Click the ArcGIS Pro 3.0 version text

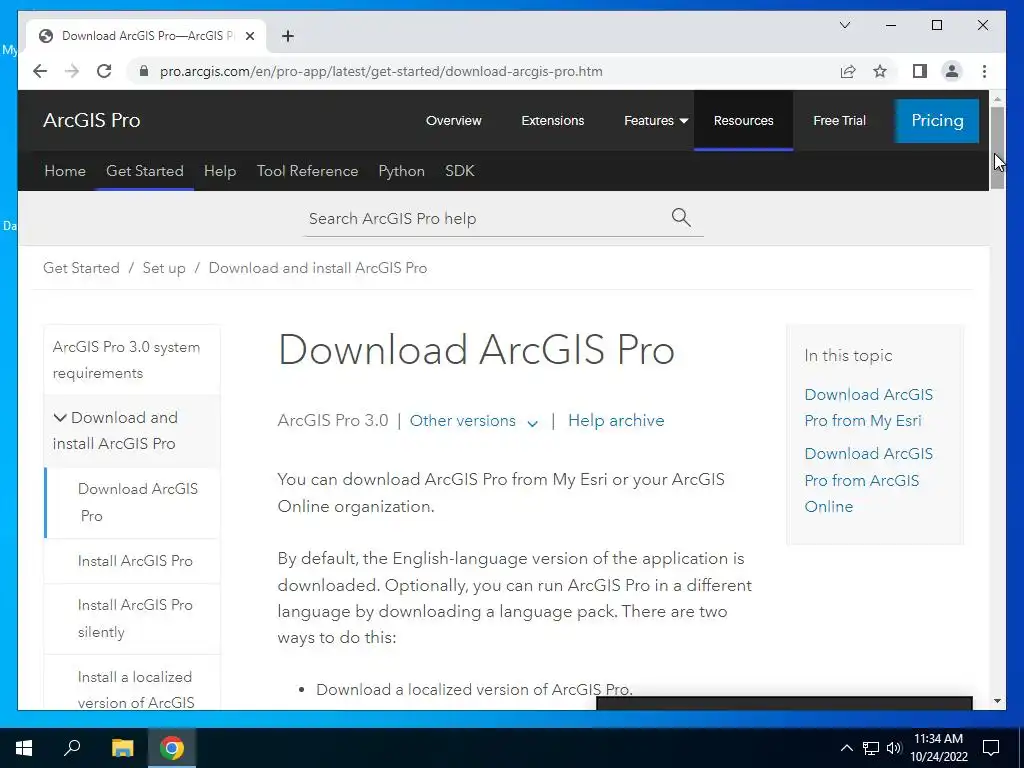click(x=333, y=421)
